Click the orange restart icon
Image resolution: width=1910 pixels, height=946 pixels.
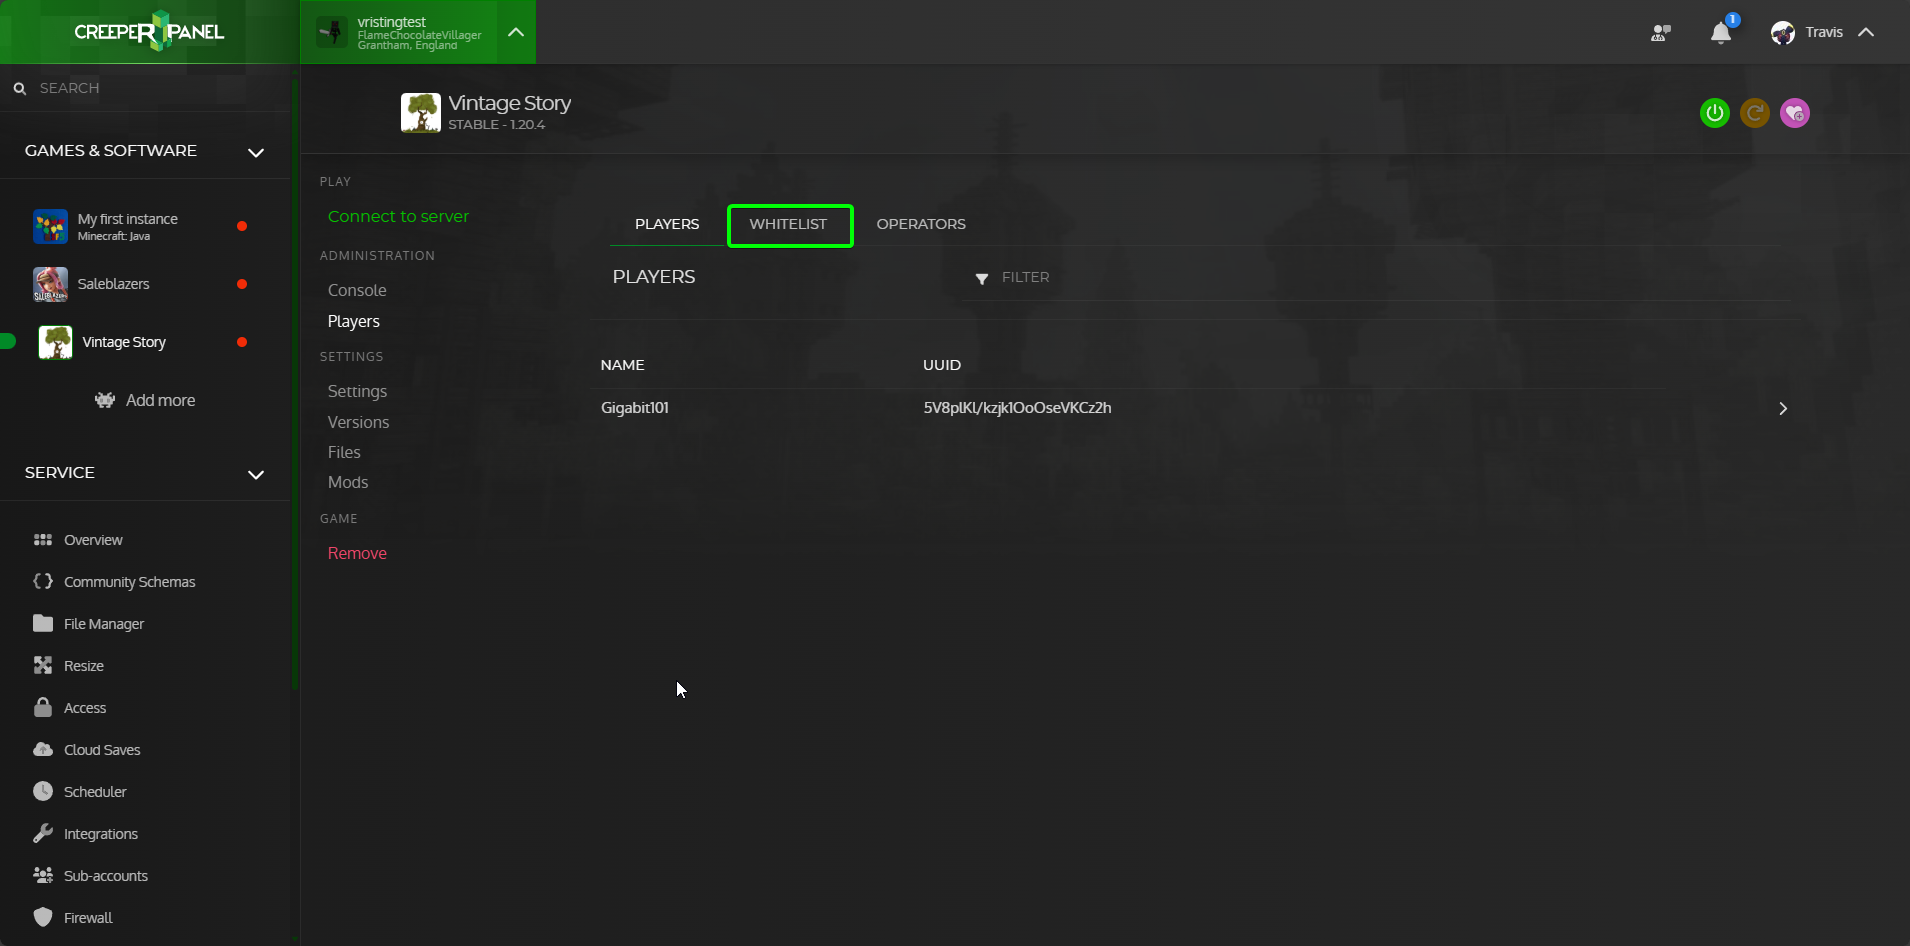point(1755,113)
